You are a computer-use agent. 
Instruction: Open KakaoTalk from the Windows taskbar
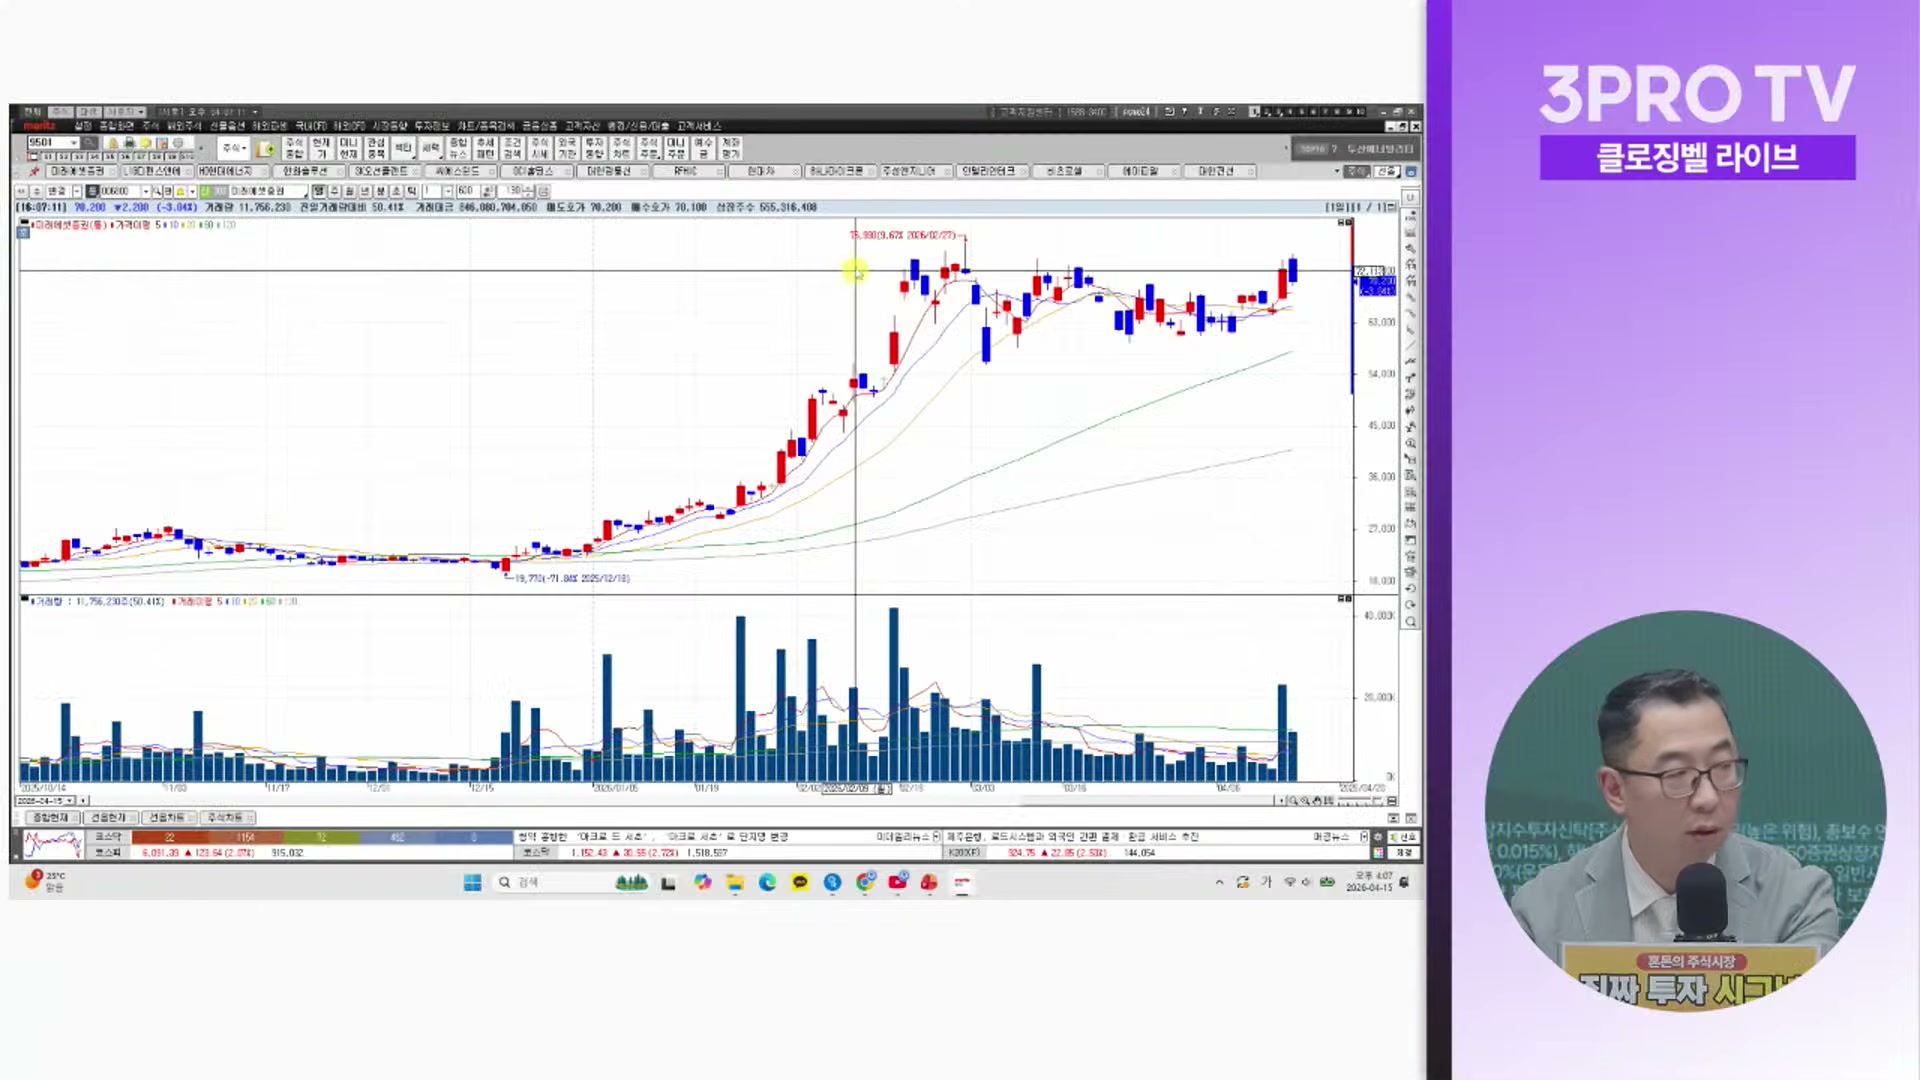tap(800, 883)
